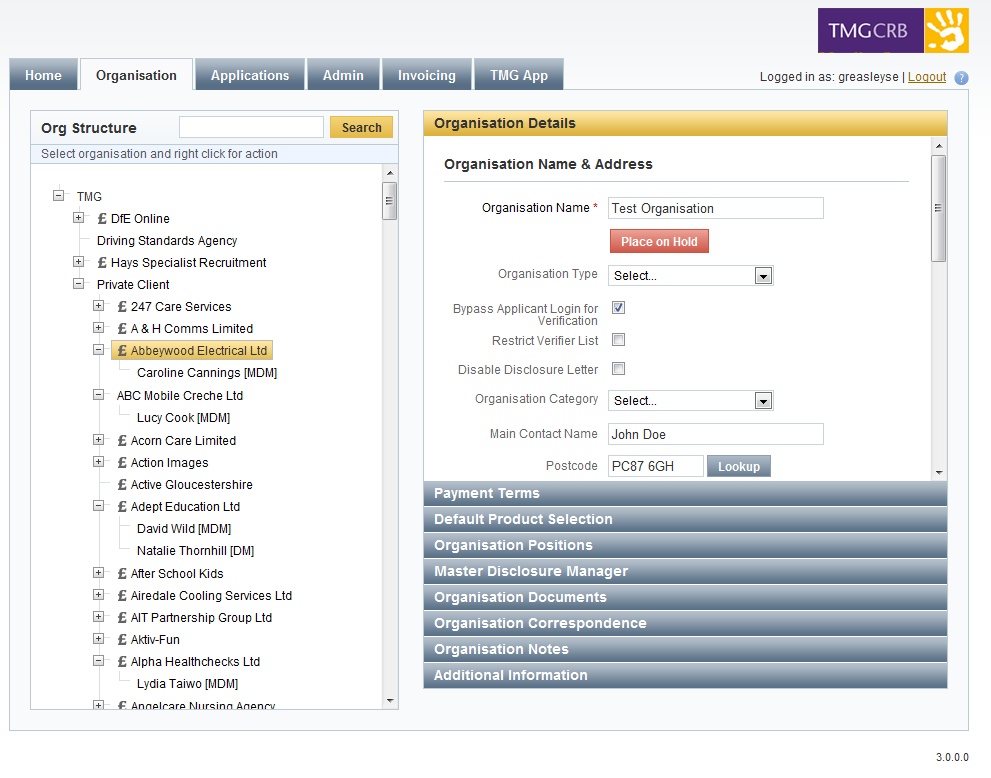Click the pound icon beside After School Kids
The image size is (991, 778).
(x=122, y=573)
